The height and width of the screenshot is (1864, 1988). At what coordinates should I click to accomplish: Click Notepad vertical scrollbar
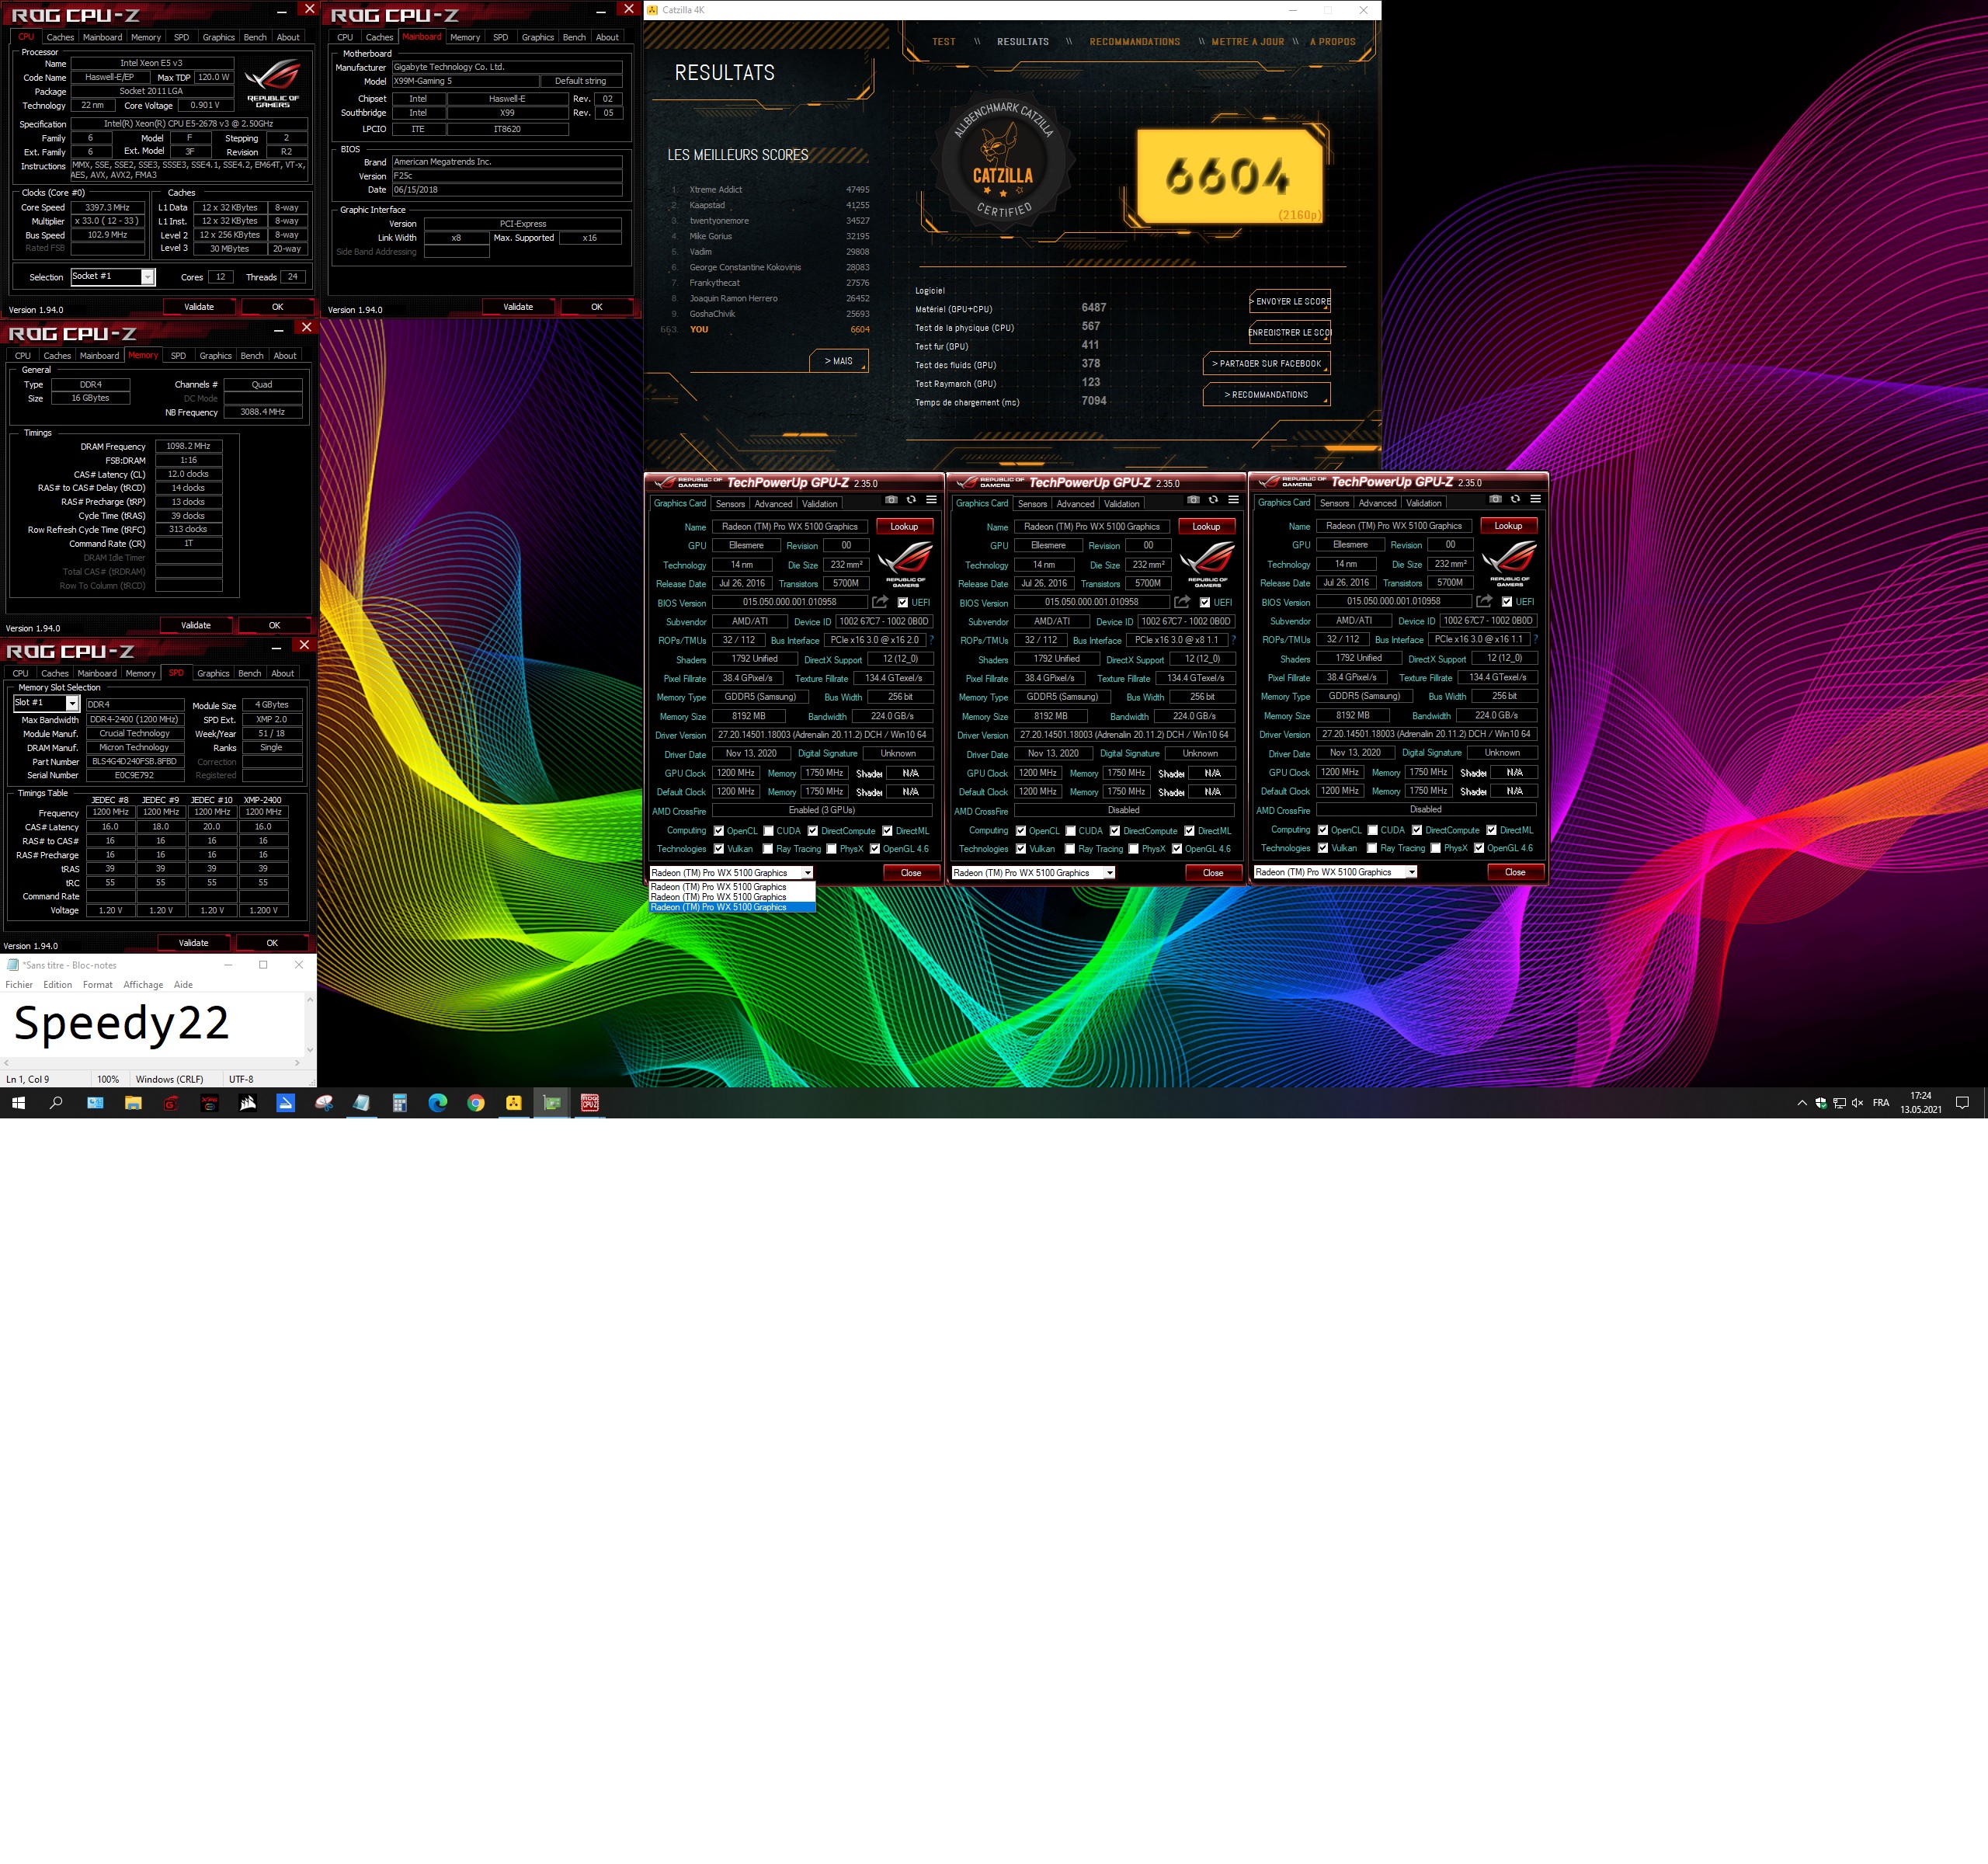tap(310, 1024)
